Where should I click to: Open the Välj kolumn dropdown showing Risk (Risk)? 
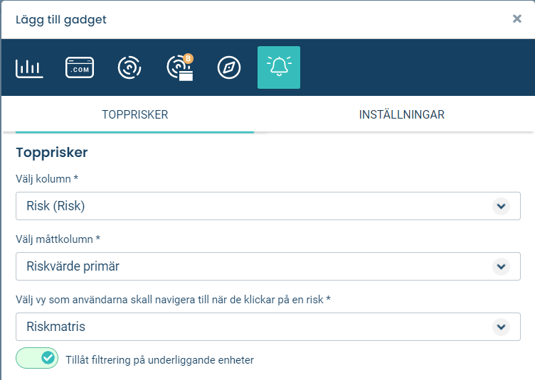(268, 206)
